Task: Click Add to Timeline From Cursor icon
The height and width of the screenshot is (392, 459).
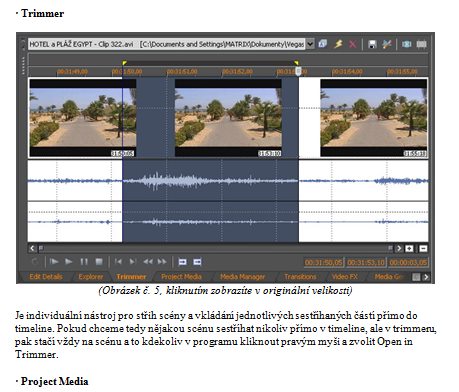Action: (182, 262)
